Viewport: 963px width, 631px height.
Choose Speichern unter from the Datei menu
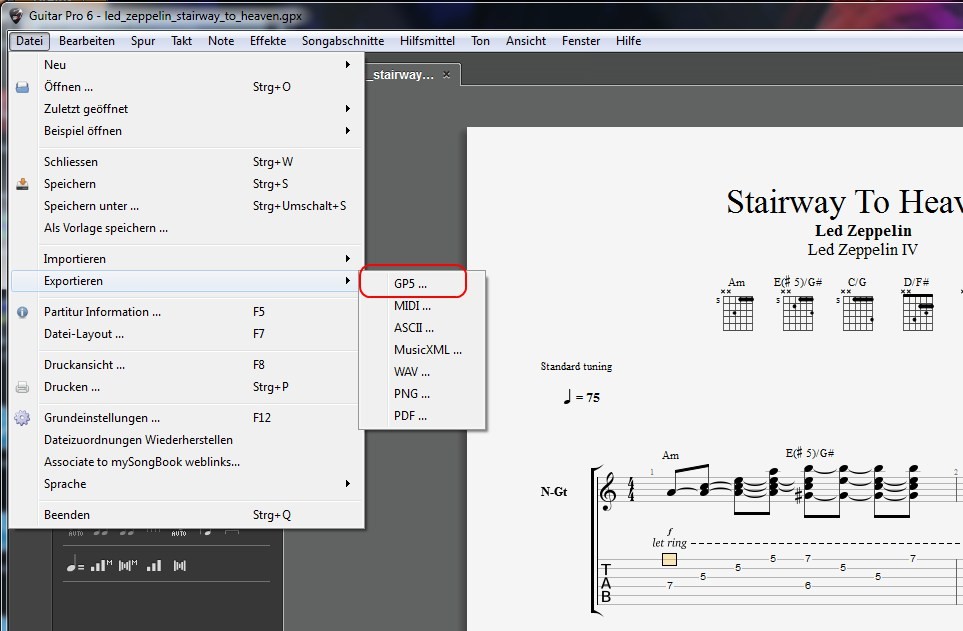click(x=184, y=206)
